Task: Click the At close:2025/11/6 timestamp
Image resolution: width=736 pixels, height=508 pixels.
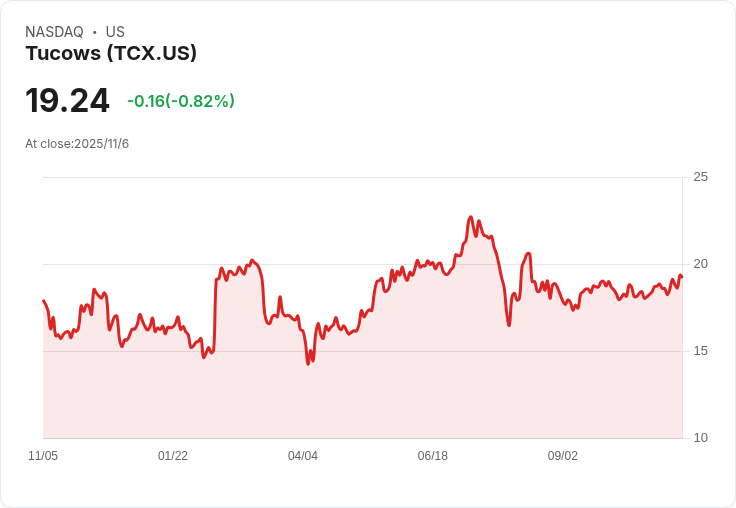Action: click(77, 144)
